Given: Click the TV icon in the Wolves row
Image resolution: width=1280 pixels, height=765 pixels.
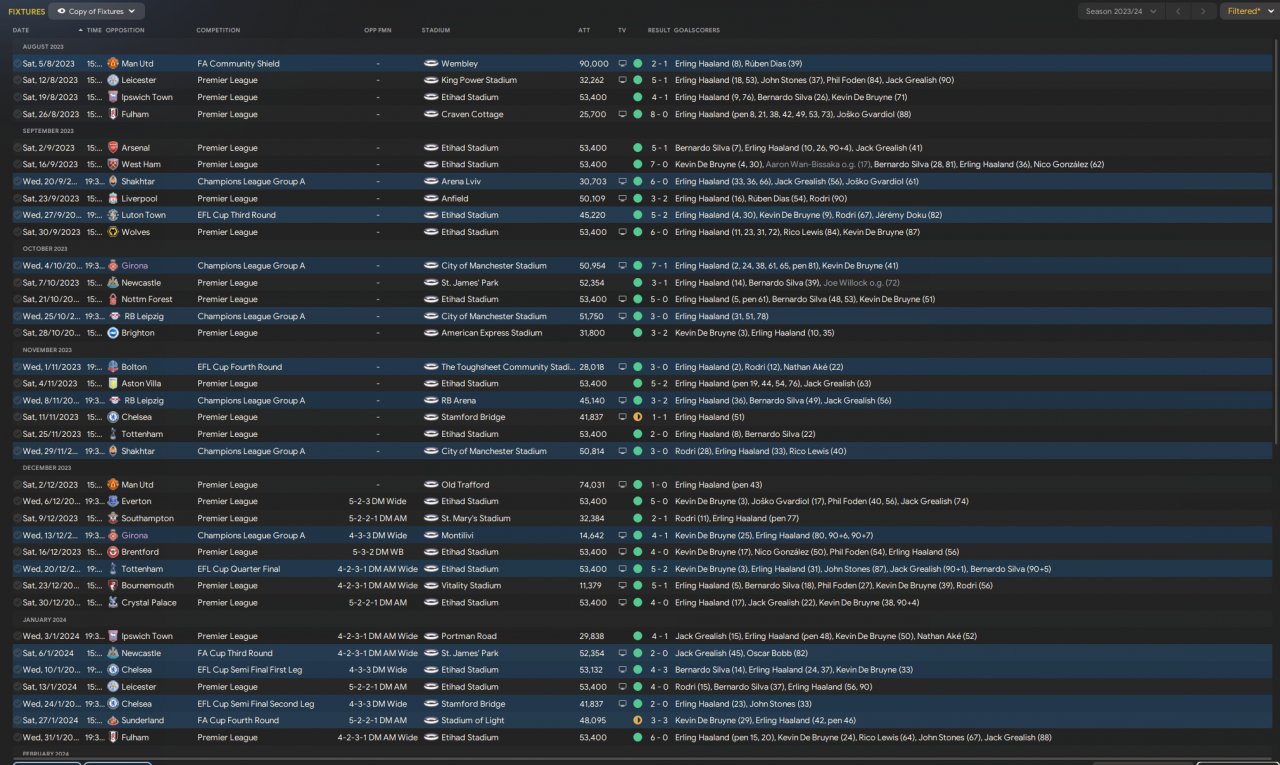Looking at the screenshot, I should pos(622,232).
